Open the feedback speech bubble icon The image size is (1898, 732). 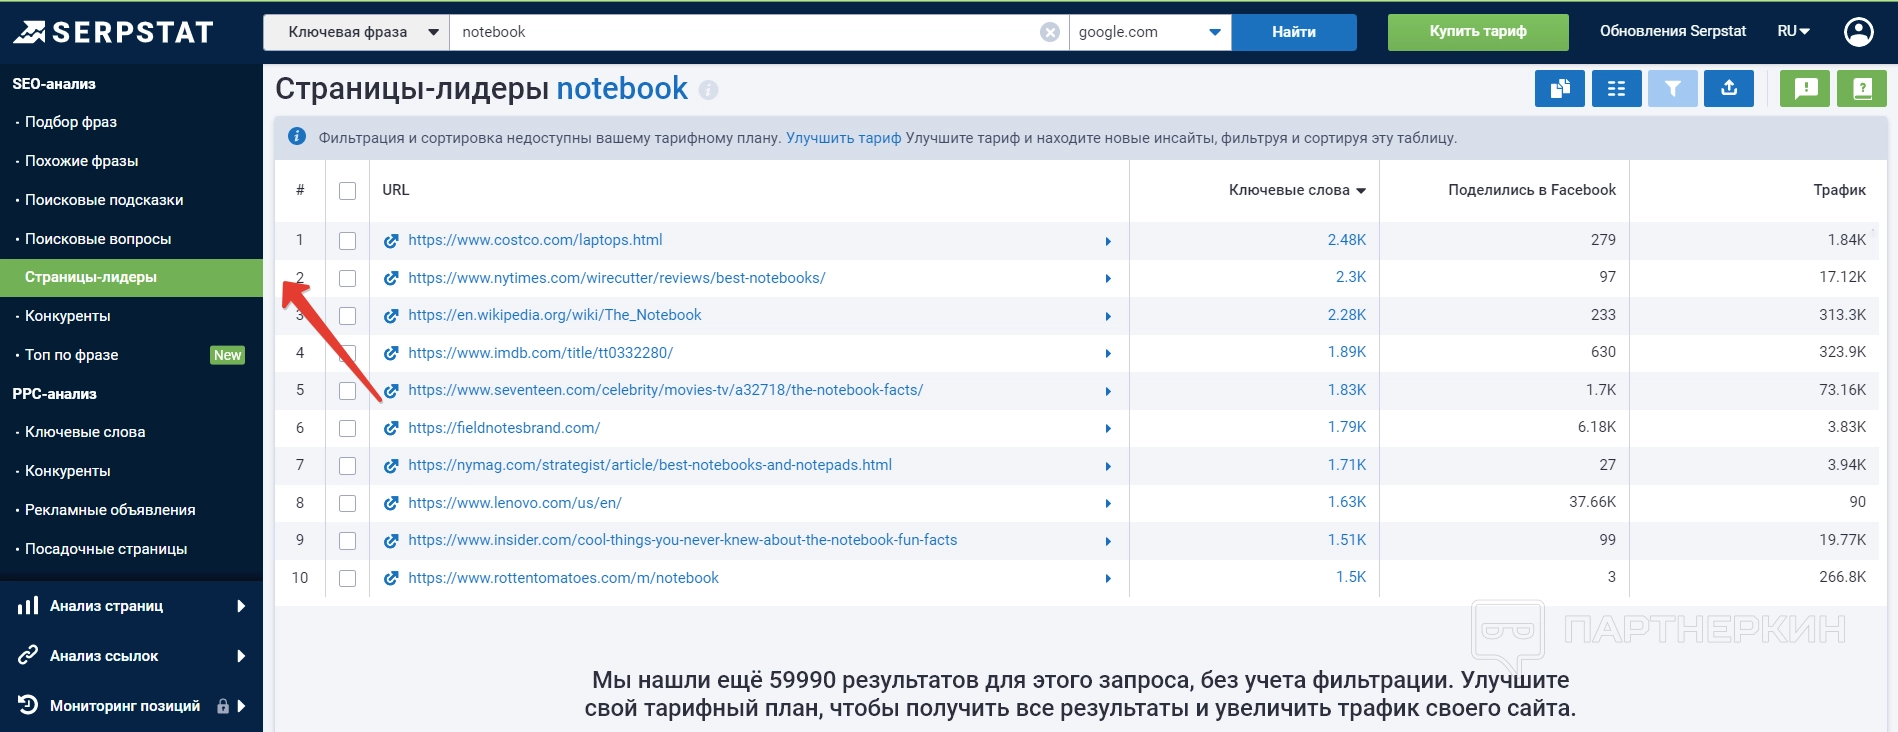pos(1805,89)
